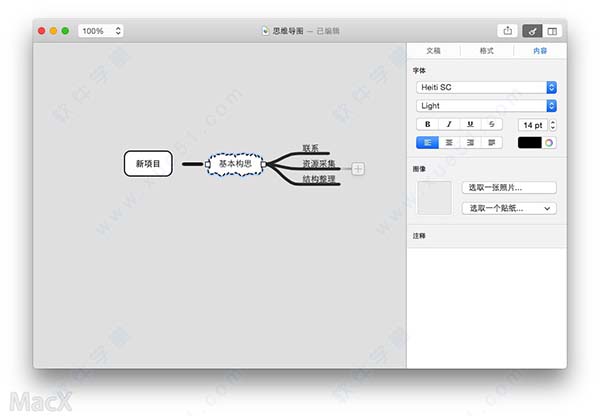Open the Light font weight dropdown

[486, 106]
